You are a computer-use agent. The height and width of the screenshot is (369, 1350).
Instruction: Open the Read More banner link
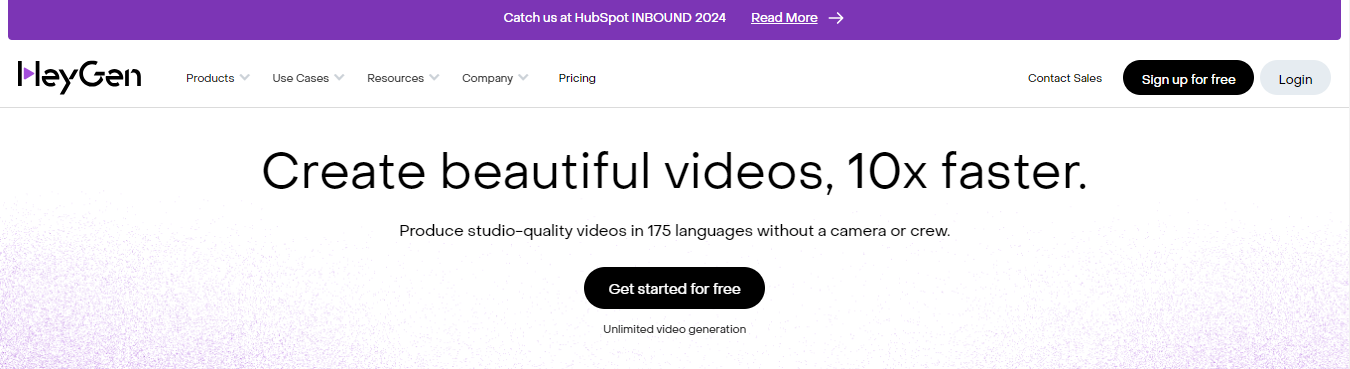[784, 18]
